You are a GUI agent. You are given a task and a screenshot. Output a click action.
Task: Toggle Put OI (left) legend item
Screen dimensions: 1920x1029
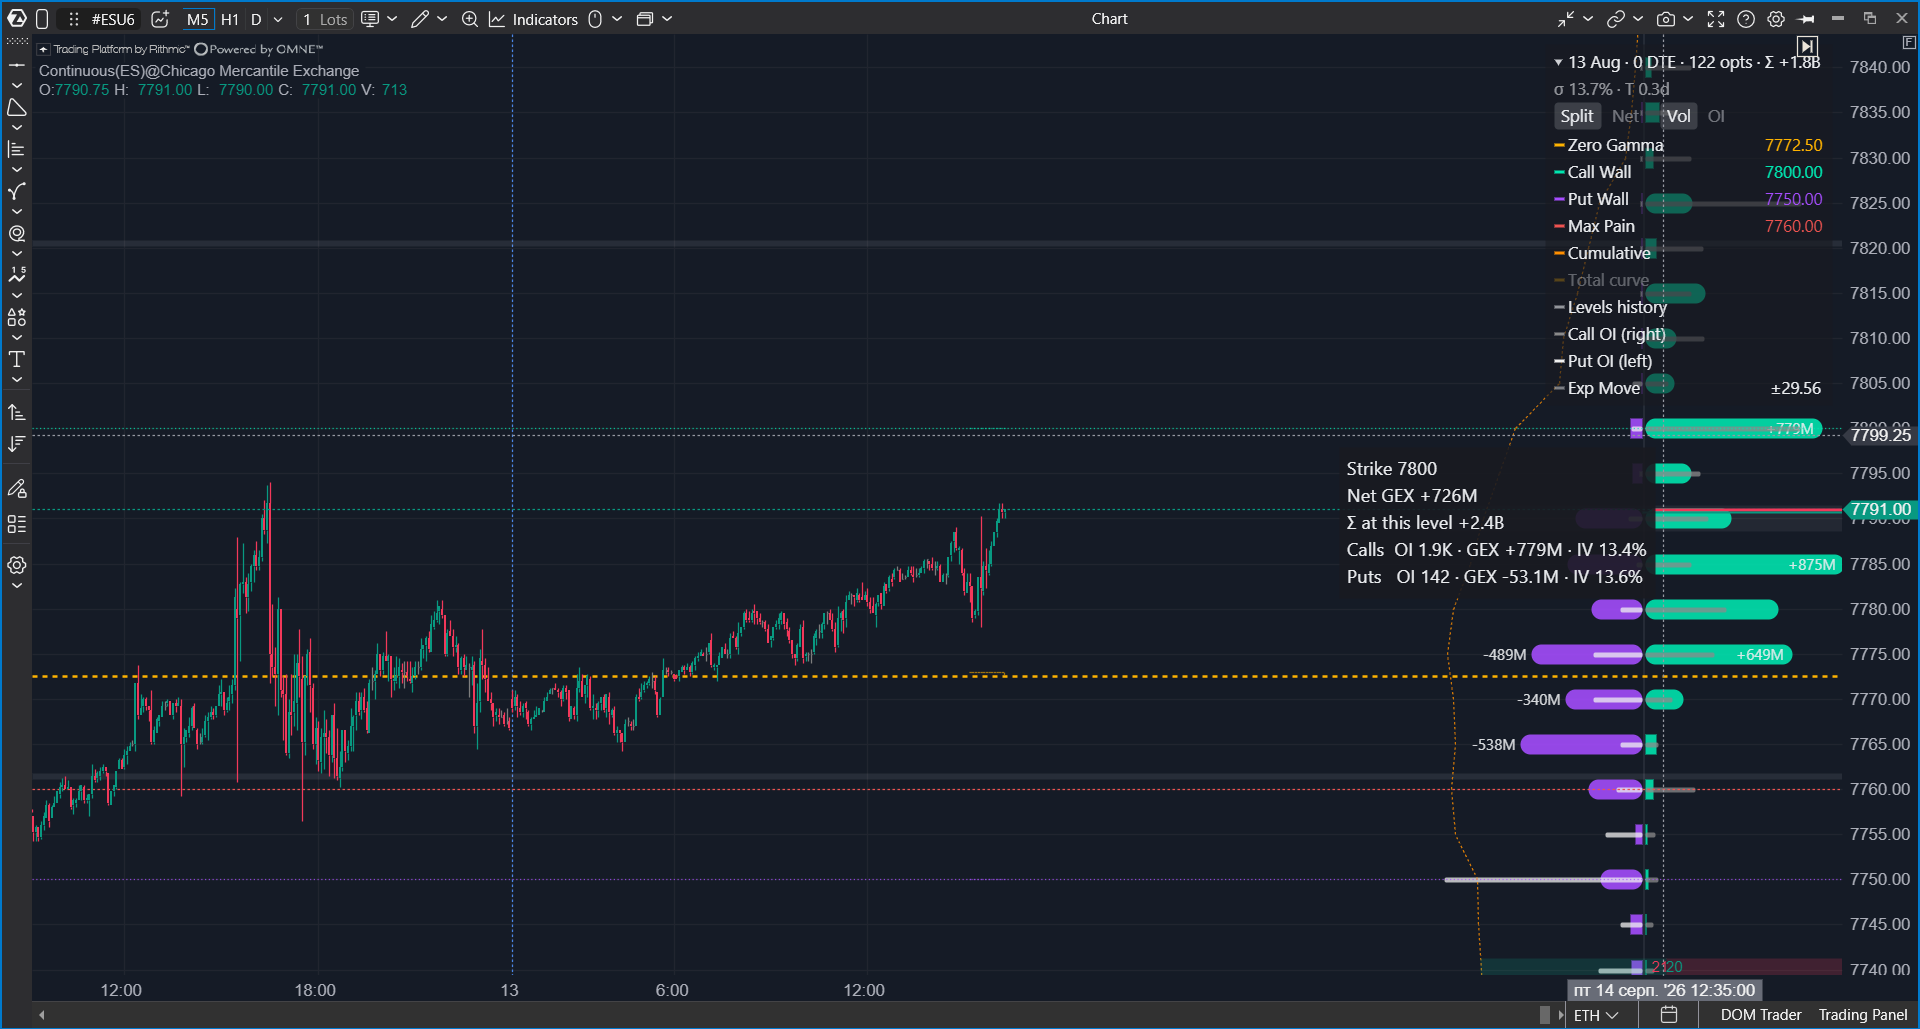pyautogui.click(x=1604, y=361)
